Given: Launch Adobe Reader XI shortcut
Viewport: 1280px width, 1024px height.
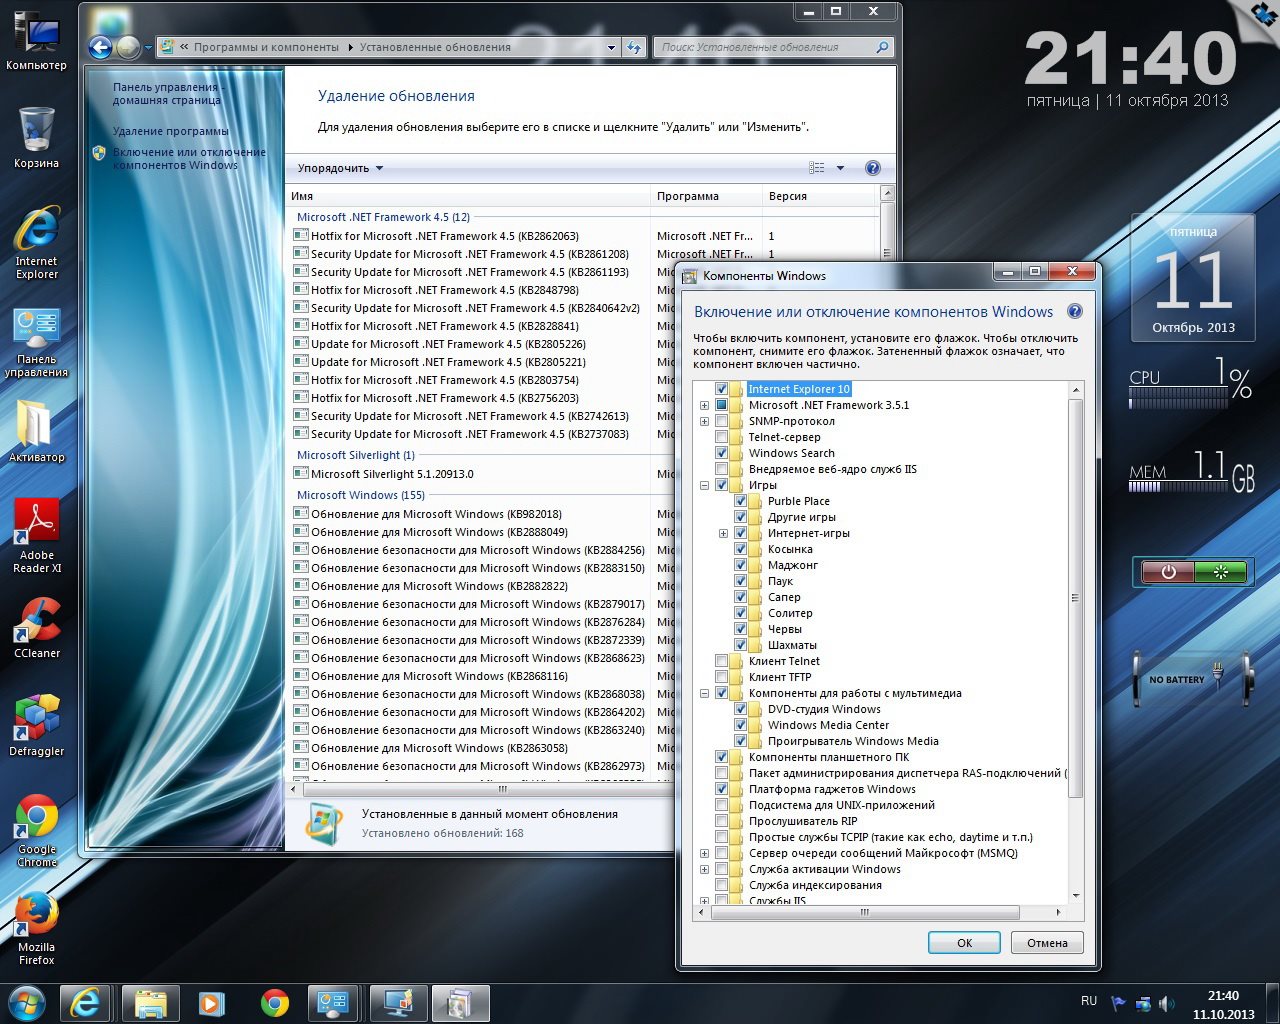Looking at the screenshot, I should (36, 535).
